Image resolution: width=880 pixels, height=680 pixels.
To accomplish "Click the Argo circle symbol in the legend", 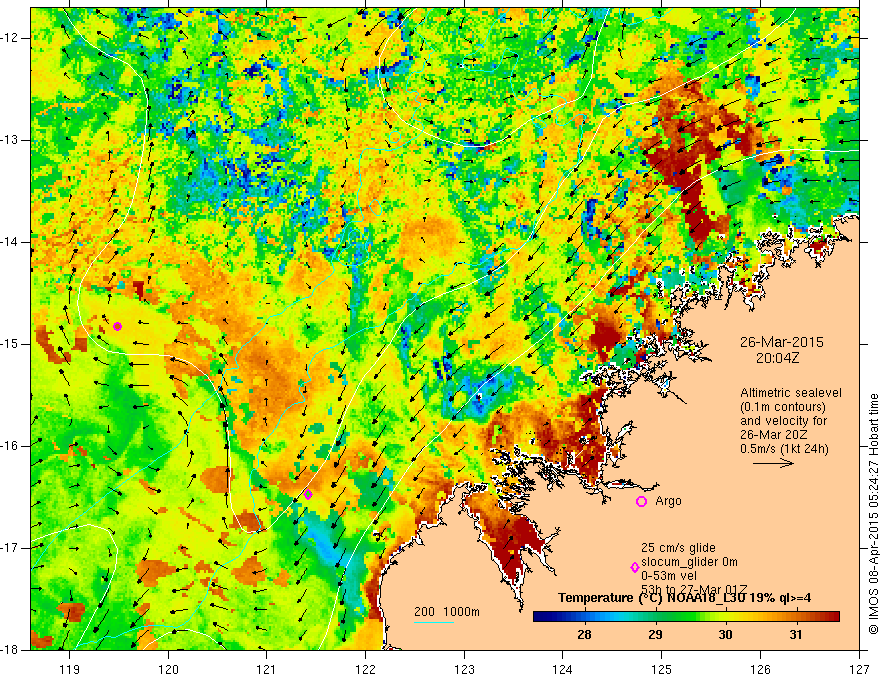I will [641, 502].
